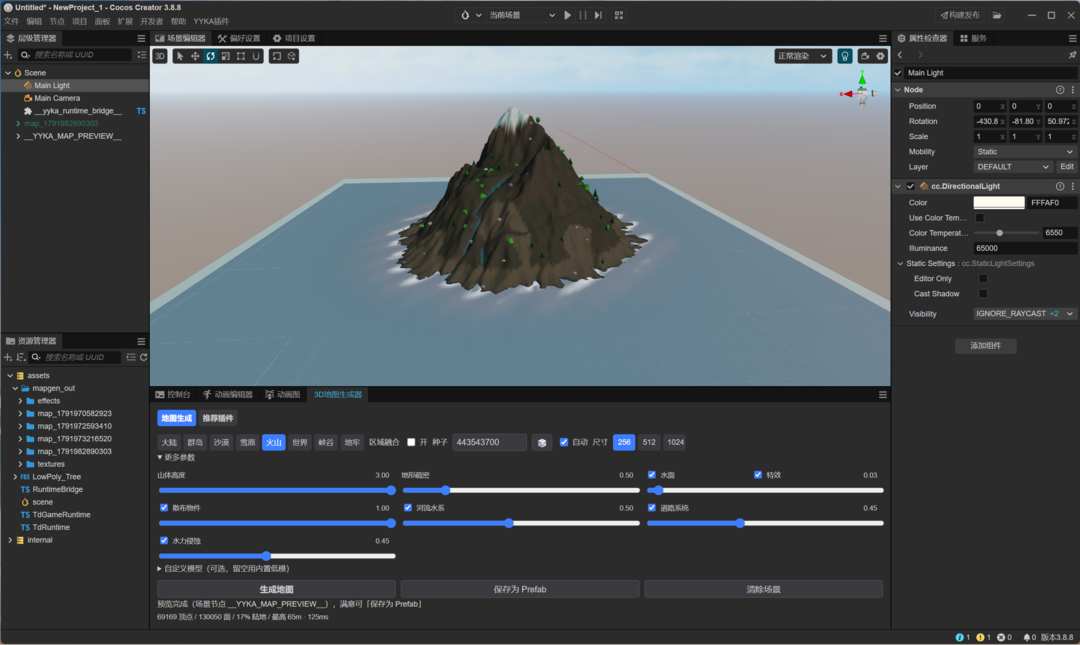The width and height of the screenshot is (1080, 645).
Task: Expand the internal assets database
Action: tap(10, 540)
